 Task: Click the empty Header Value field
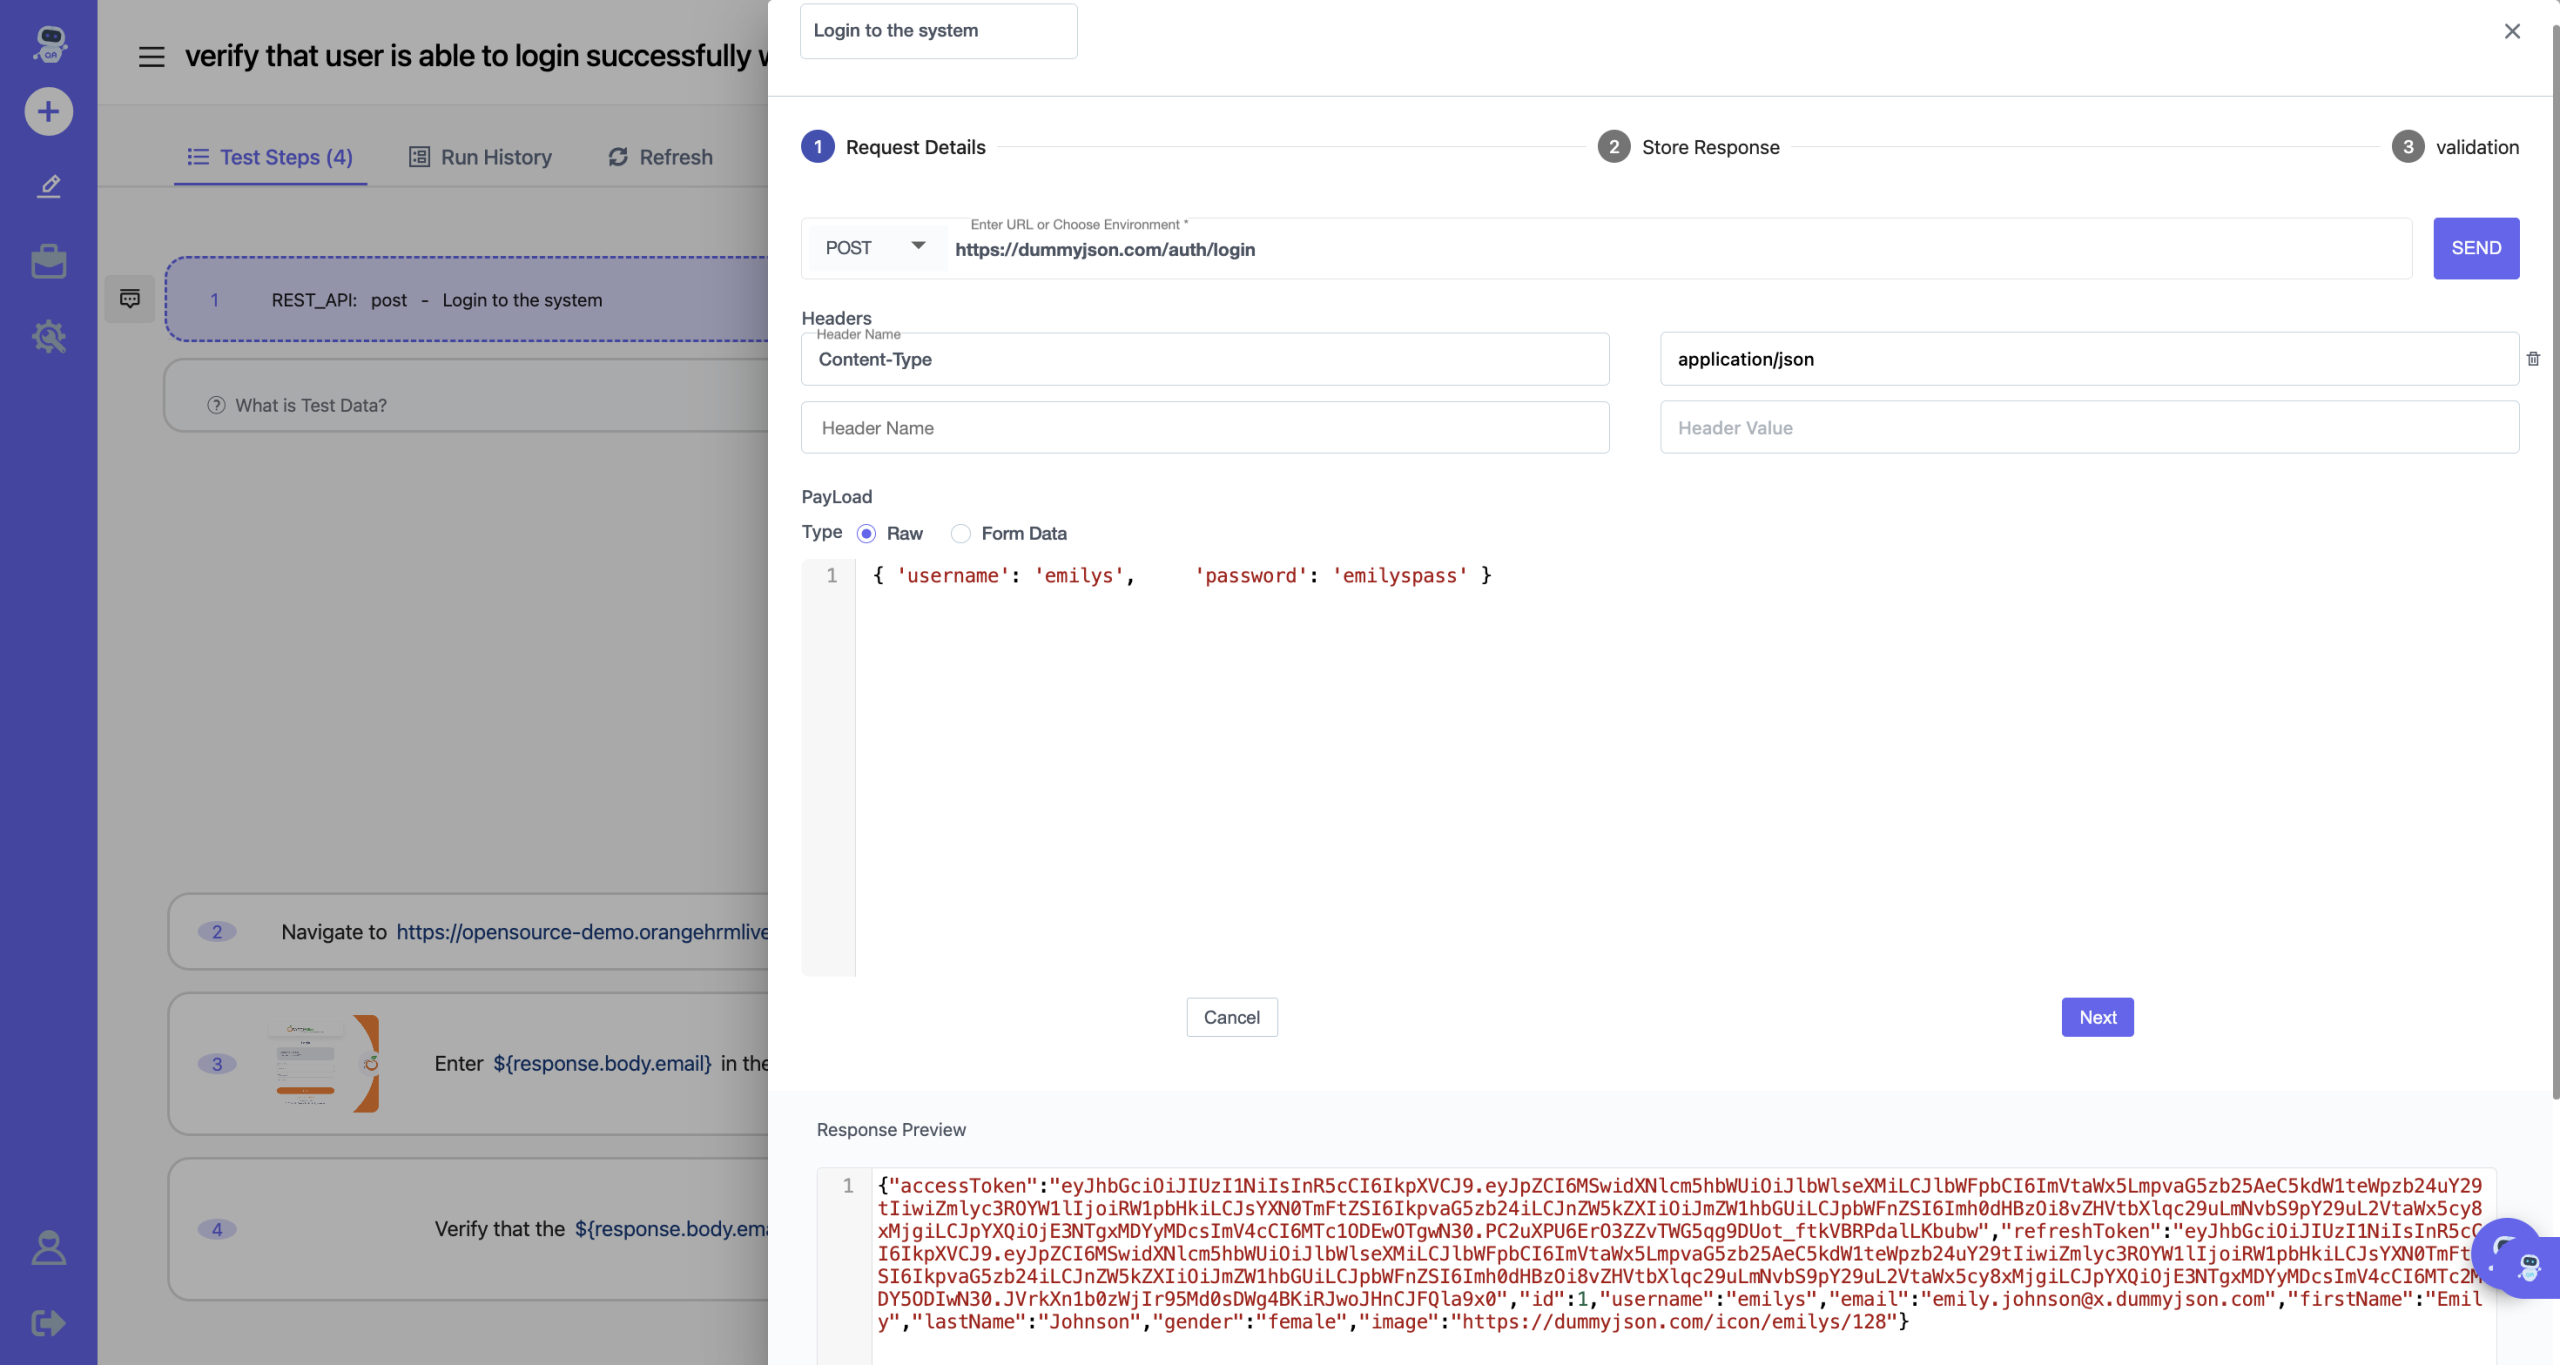click(2088, 428)
